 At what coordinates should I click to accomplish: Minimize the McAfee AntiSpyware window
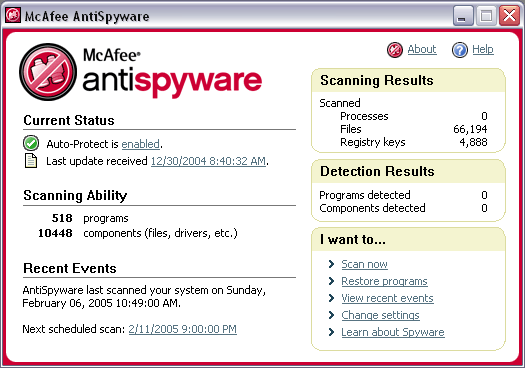click(x=463, y=15)
